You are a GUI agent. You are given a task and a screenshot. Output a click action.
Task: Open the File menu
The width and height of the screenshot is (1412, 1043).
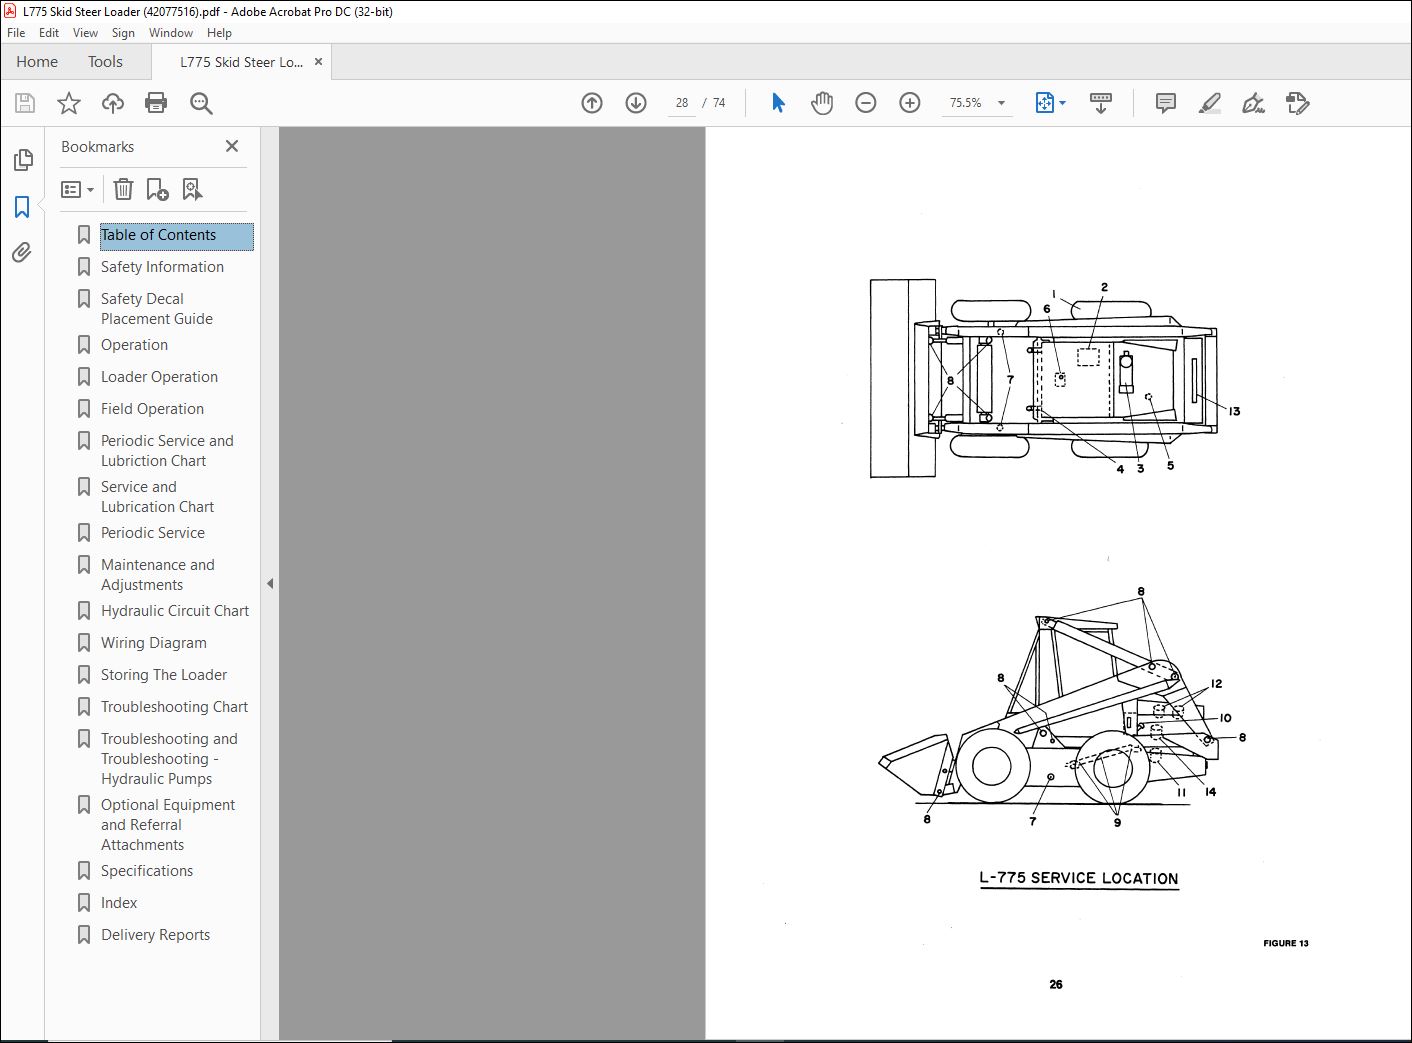point(16,33)
